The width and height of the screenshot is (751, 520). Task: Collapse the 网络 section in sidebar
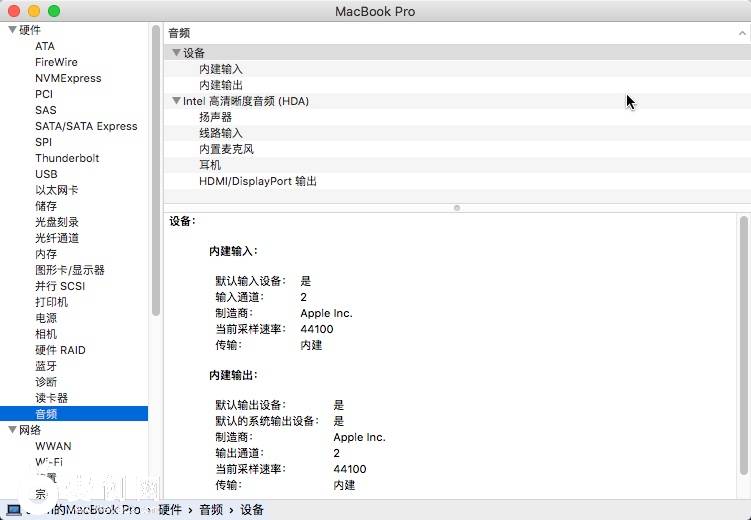point(12,430)
